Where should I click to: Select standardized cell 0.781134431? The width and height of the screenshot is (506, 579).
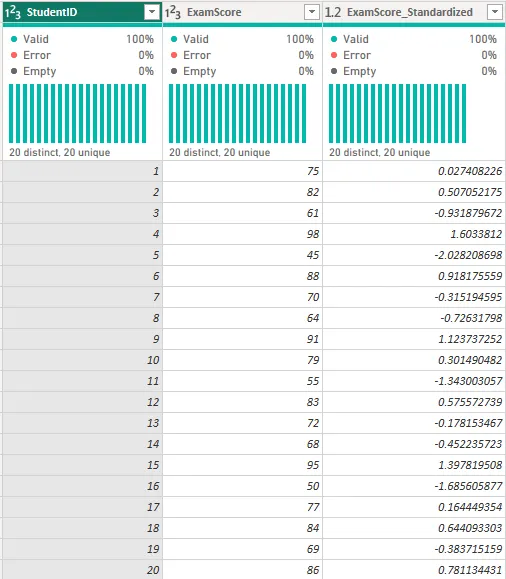[x=414, y=570]
